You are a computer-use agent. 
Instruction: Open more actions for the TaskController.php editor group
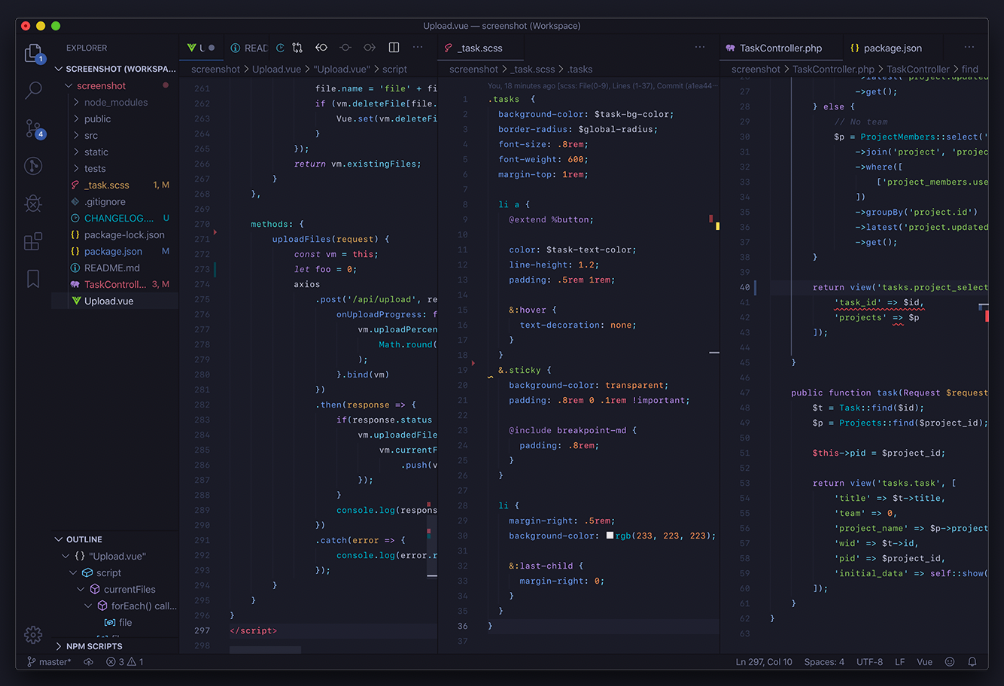[x=969, y=47]
